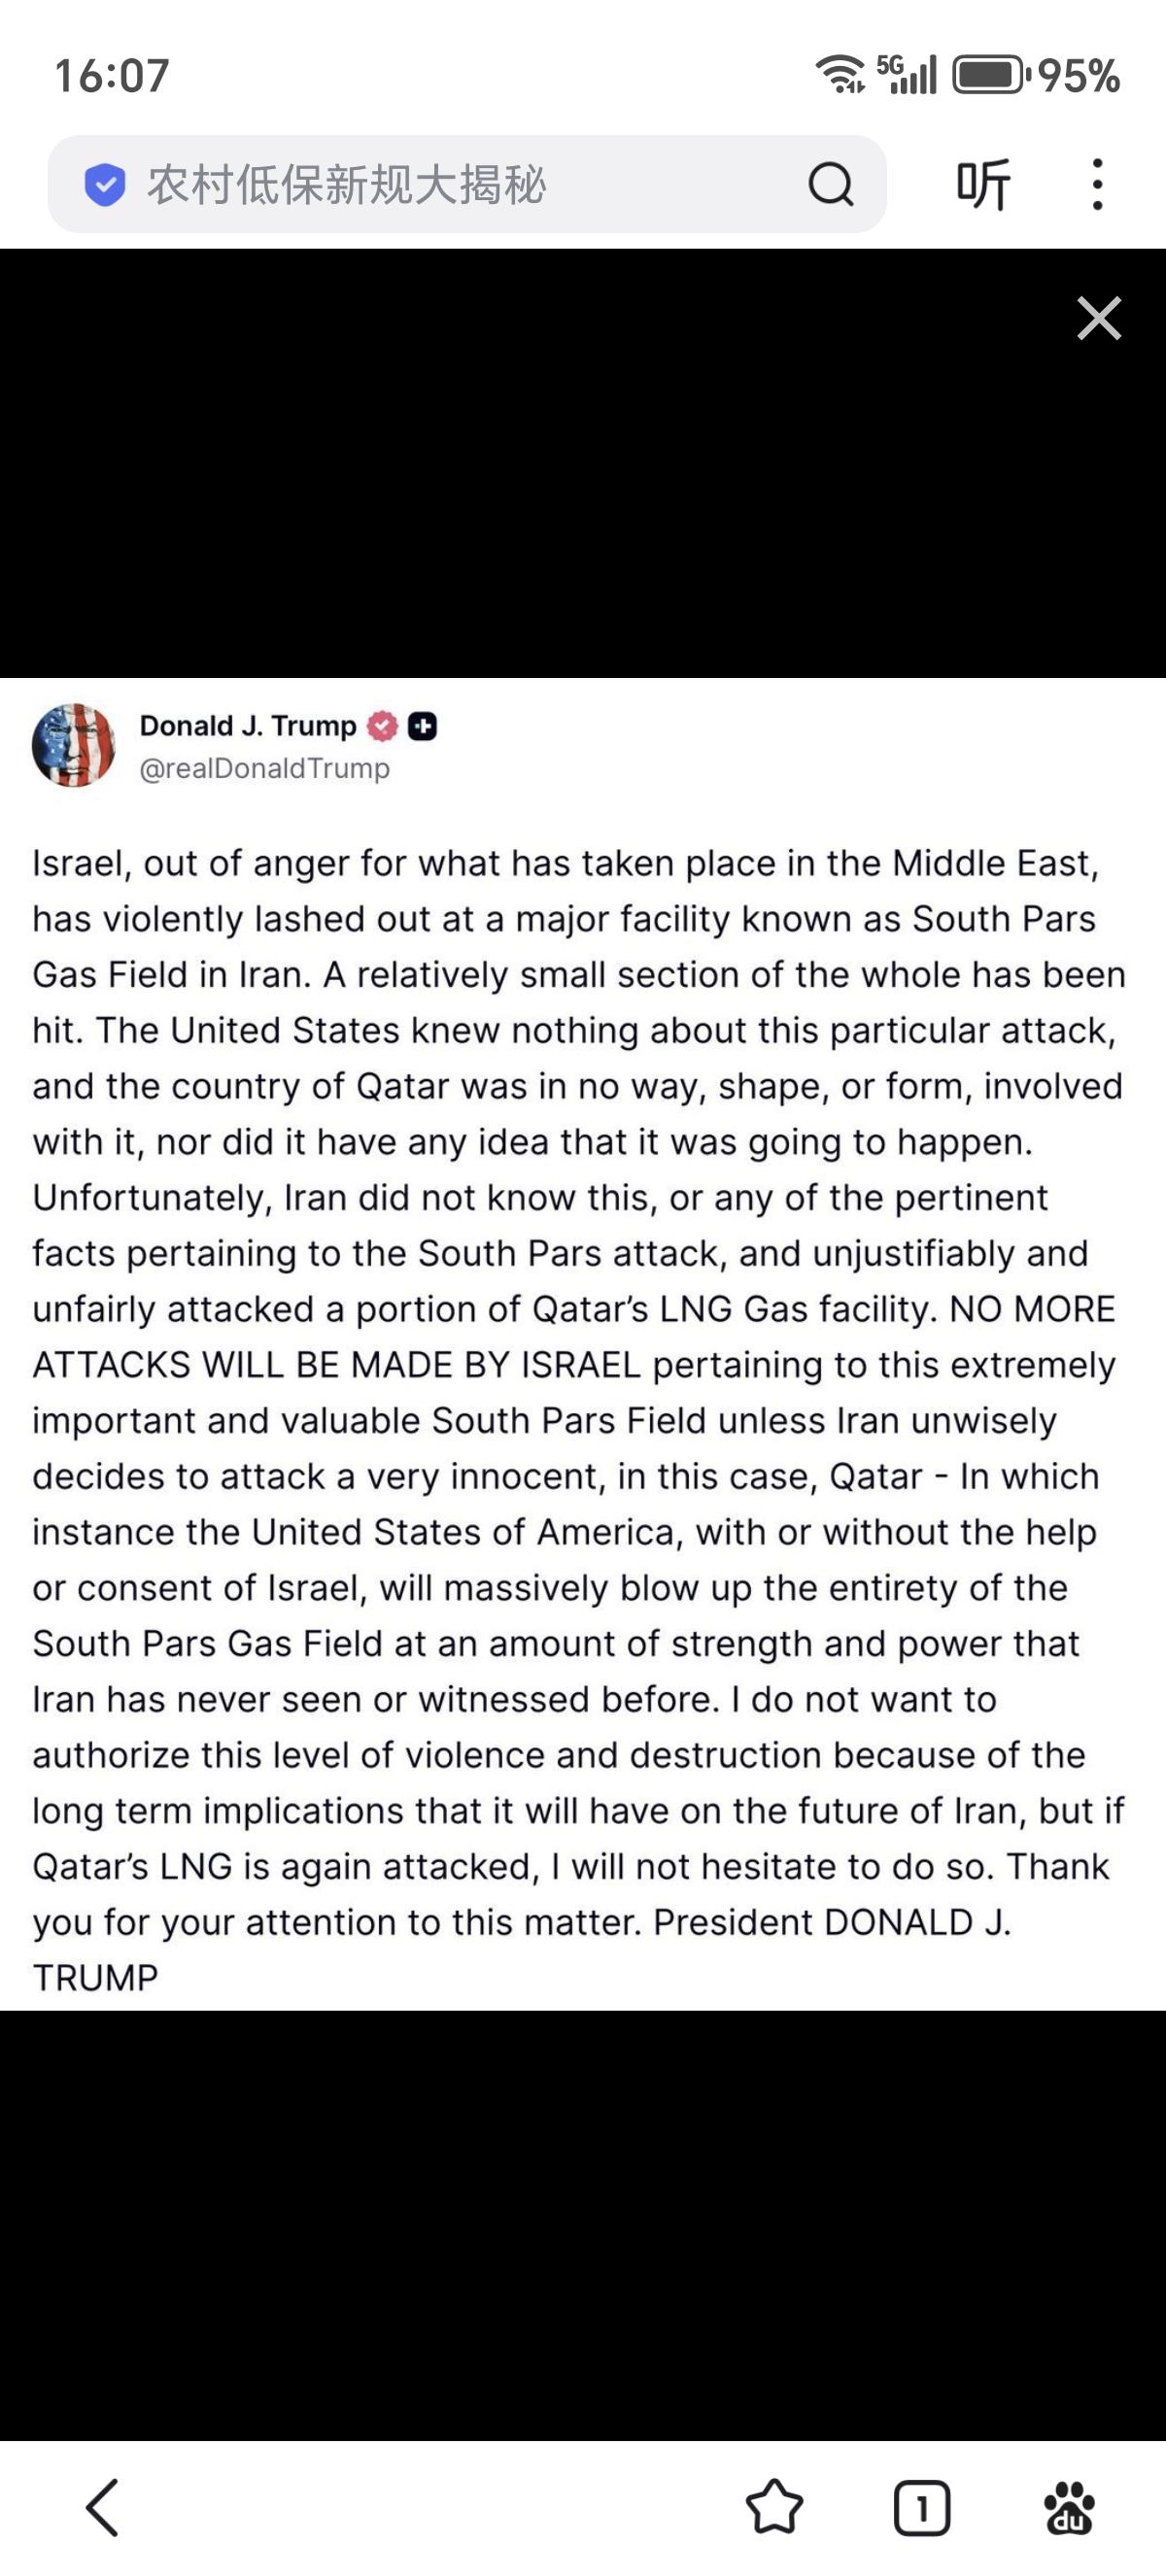
Task: Tap the Baidu paw home icon
Action: point(1069,2507)
